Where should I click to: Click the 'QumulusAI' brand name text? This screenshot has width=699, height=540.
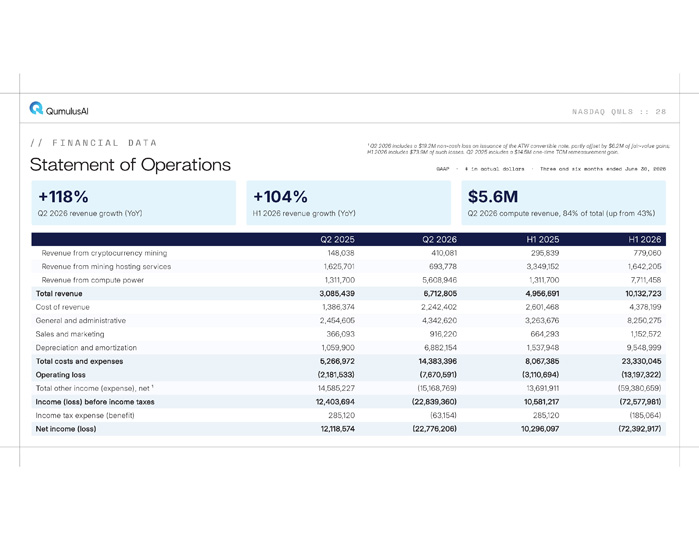(67, 111)
